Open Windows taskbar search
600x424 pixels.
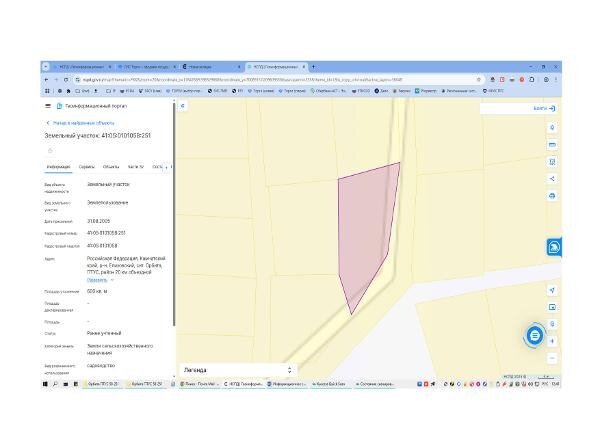point(55,384)
